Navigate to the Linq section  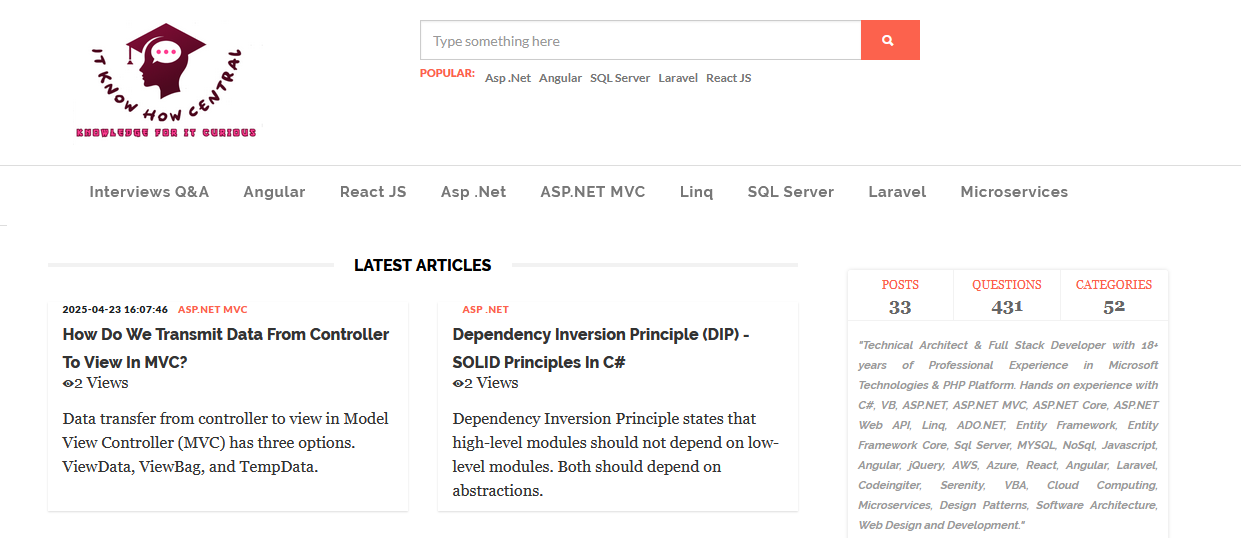pos(696,192)
